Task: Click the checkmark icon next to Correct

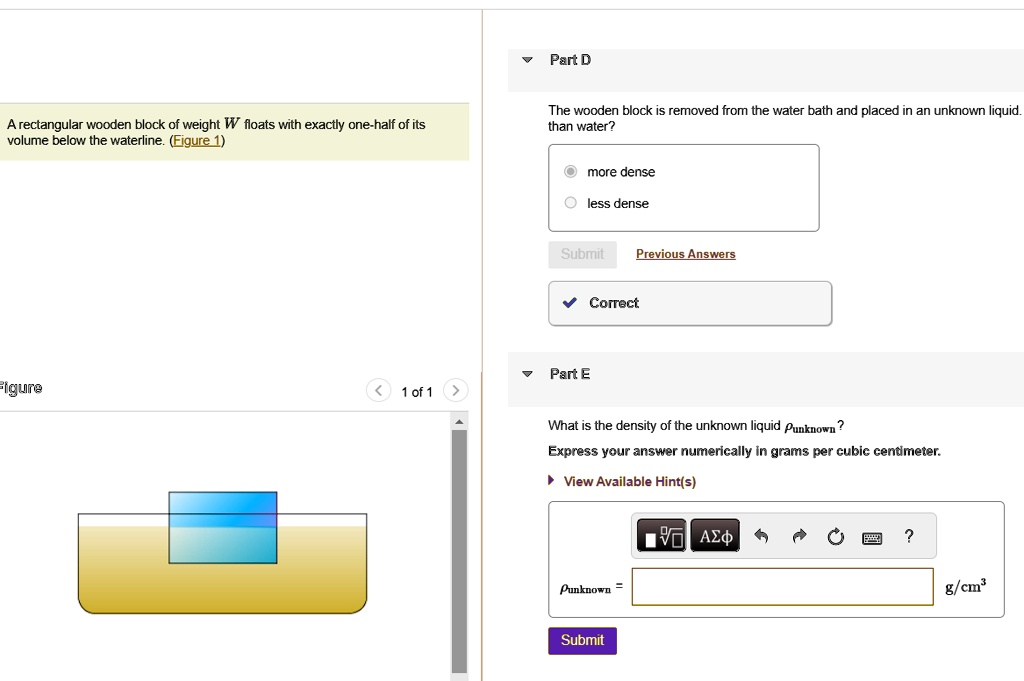Action: (x=571, y=302)
